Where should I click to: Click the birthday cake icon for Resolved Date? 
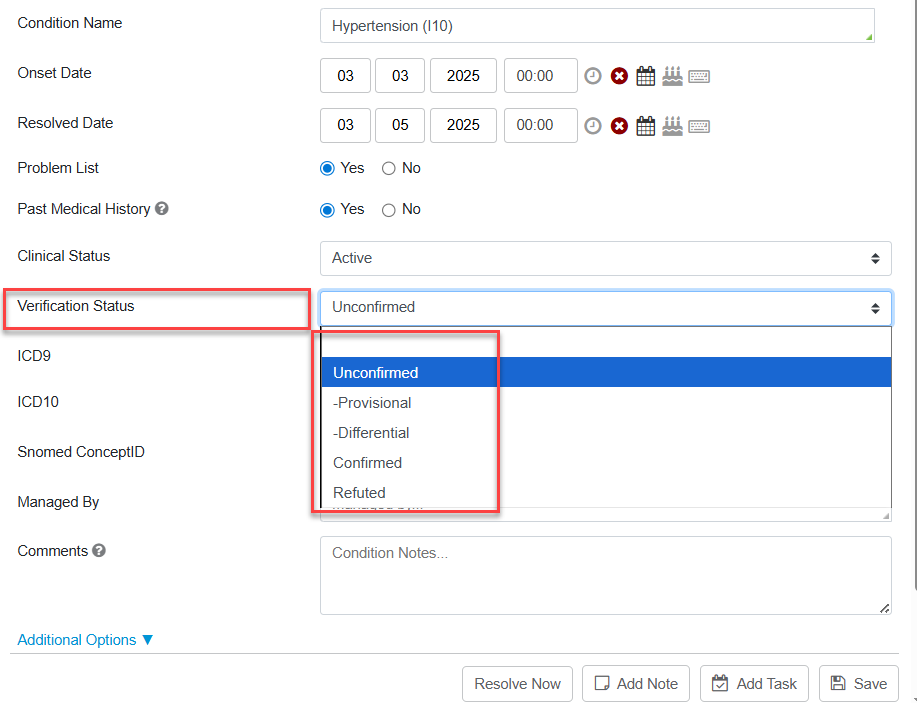672,126
